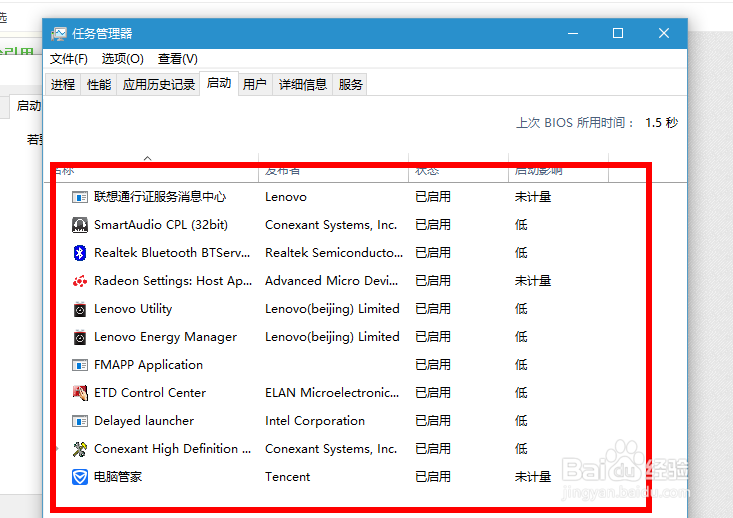Click the ETD Control Center icon

click(x=80, y=393)
